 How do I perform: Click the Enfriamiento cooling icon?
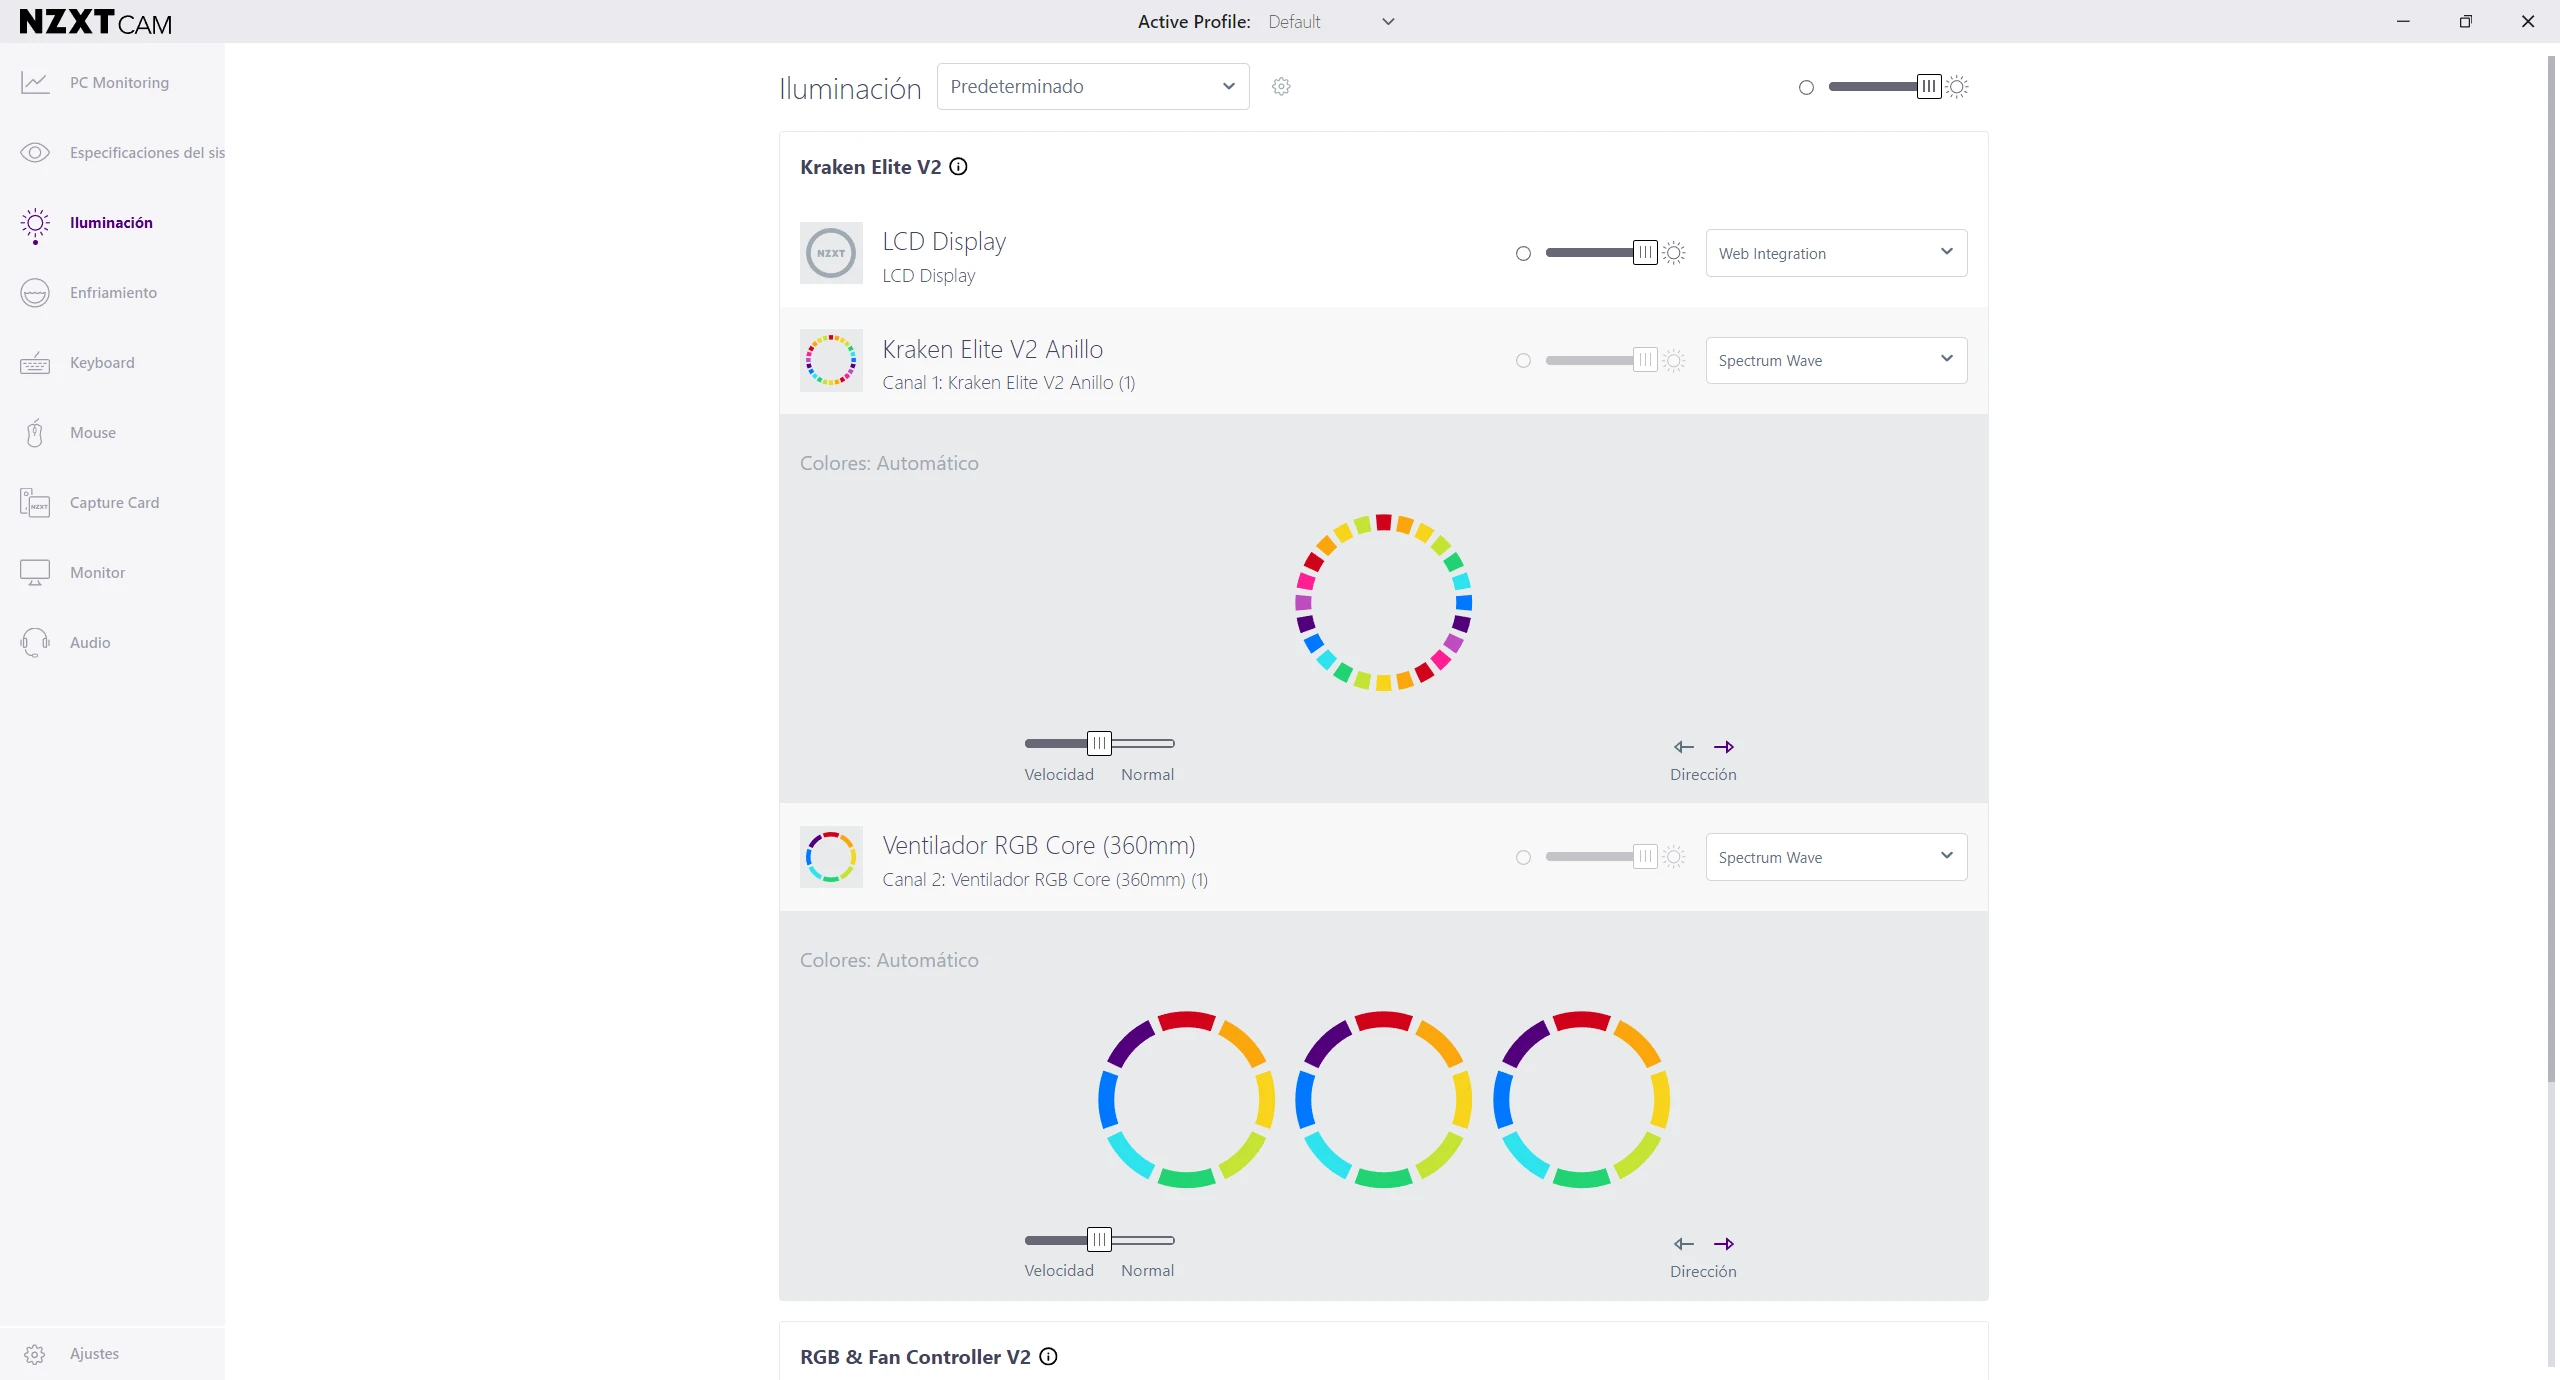tap(35, 293)
